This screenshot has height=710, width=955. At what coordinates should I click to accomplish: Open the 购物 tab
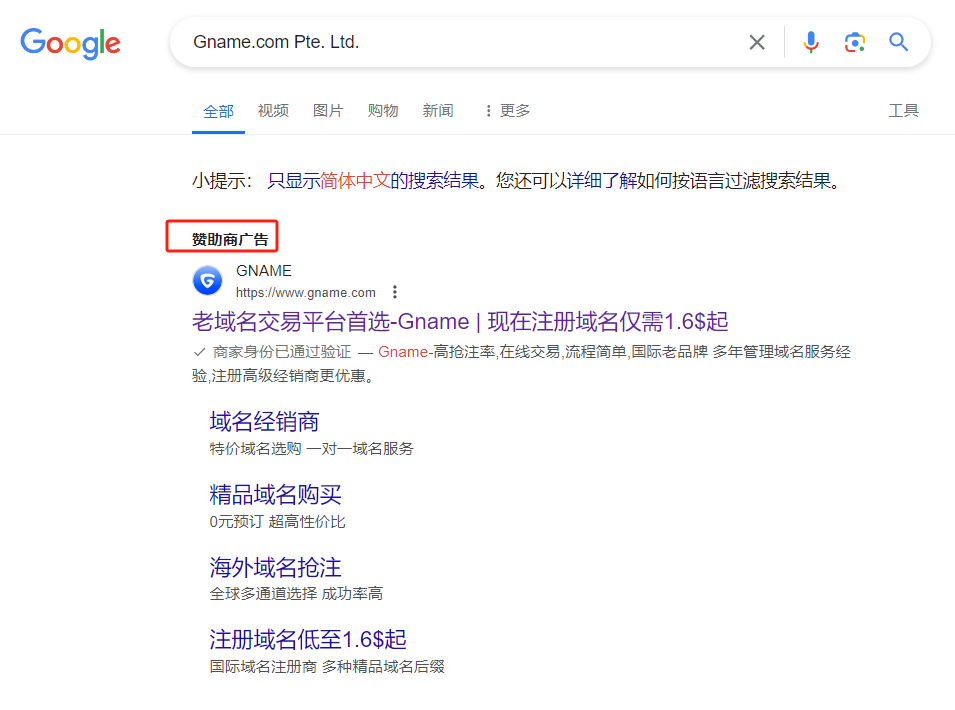pos(382,110)
